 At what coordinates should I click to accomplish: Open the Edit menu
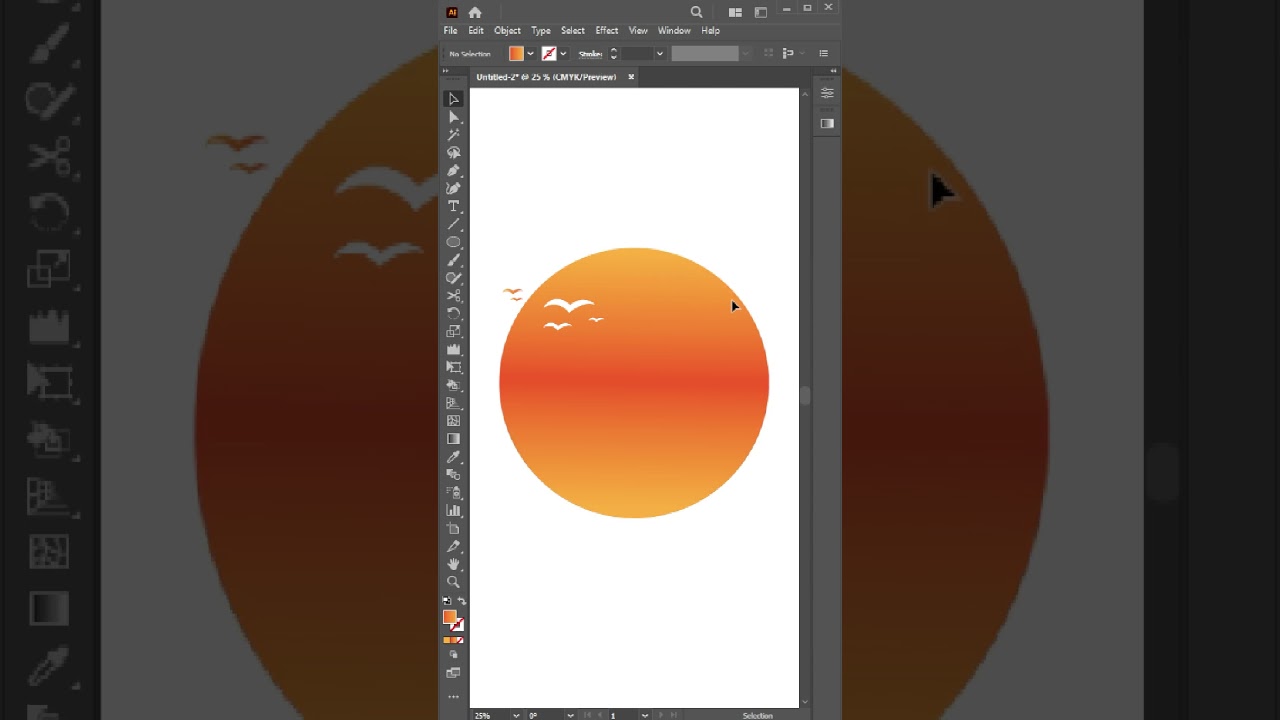(476, 31)
